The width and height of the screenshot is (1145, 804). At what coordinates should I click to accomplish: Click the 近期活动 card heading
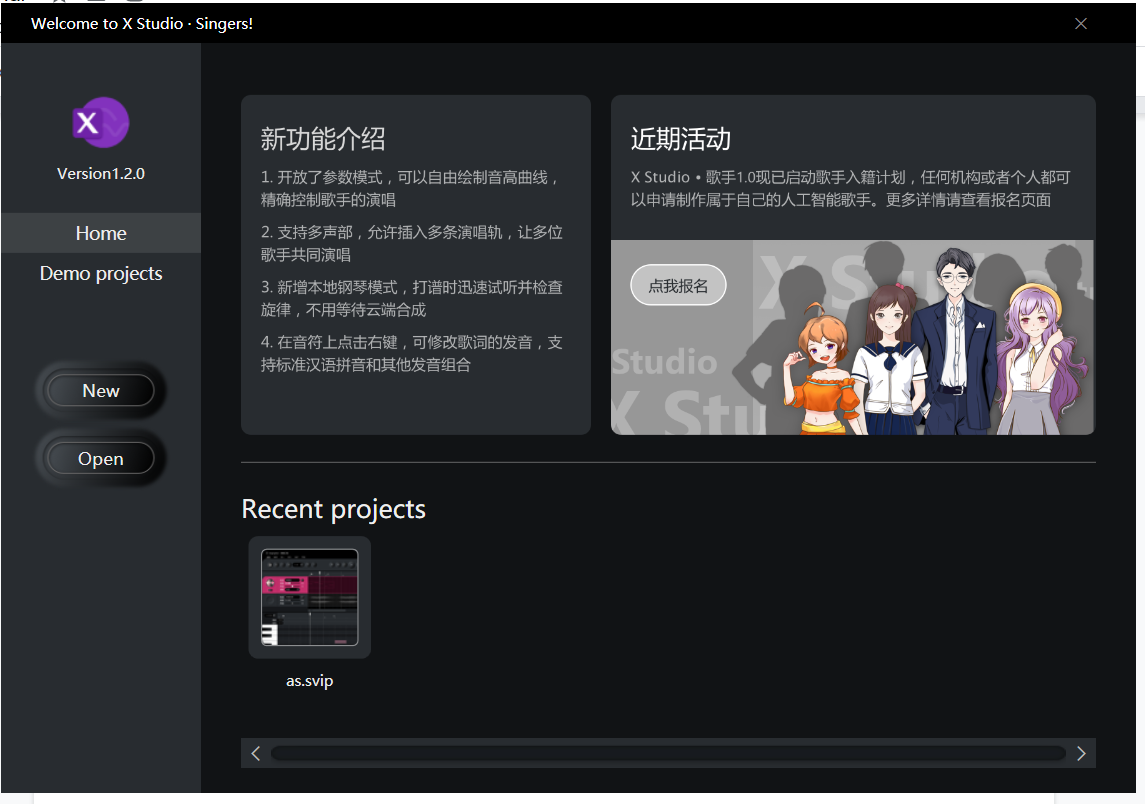[681, 139]
